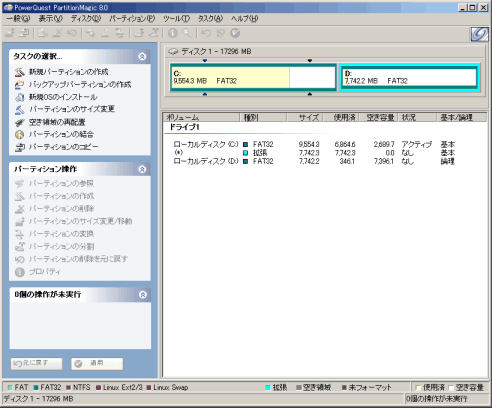492x408 pixels.
Task: Sort by the ボリューム column header
Action: tap(202, 117)
